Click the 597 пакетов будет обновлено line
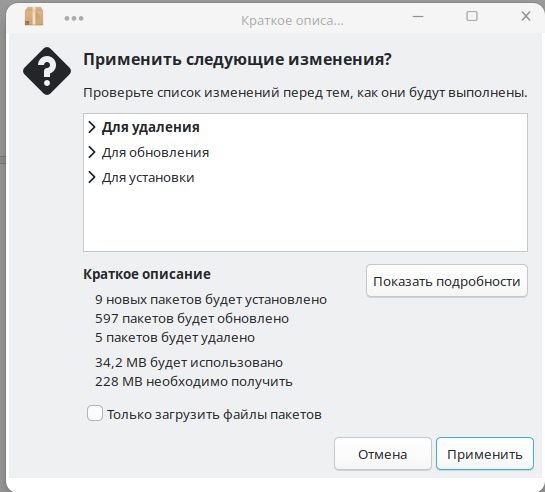This screenshot has width=545, height=492. [192, 319]
